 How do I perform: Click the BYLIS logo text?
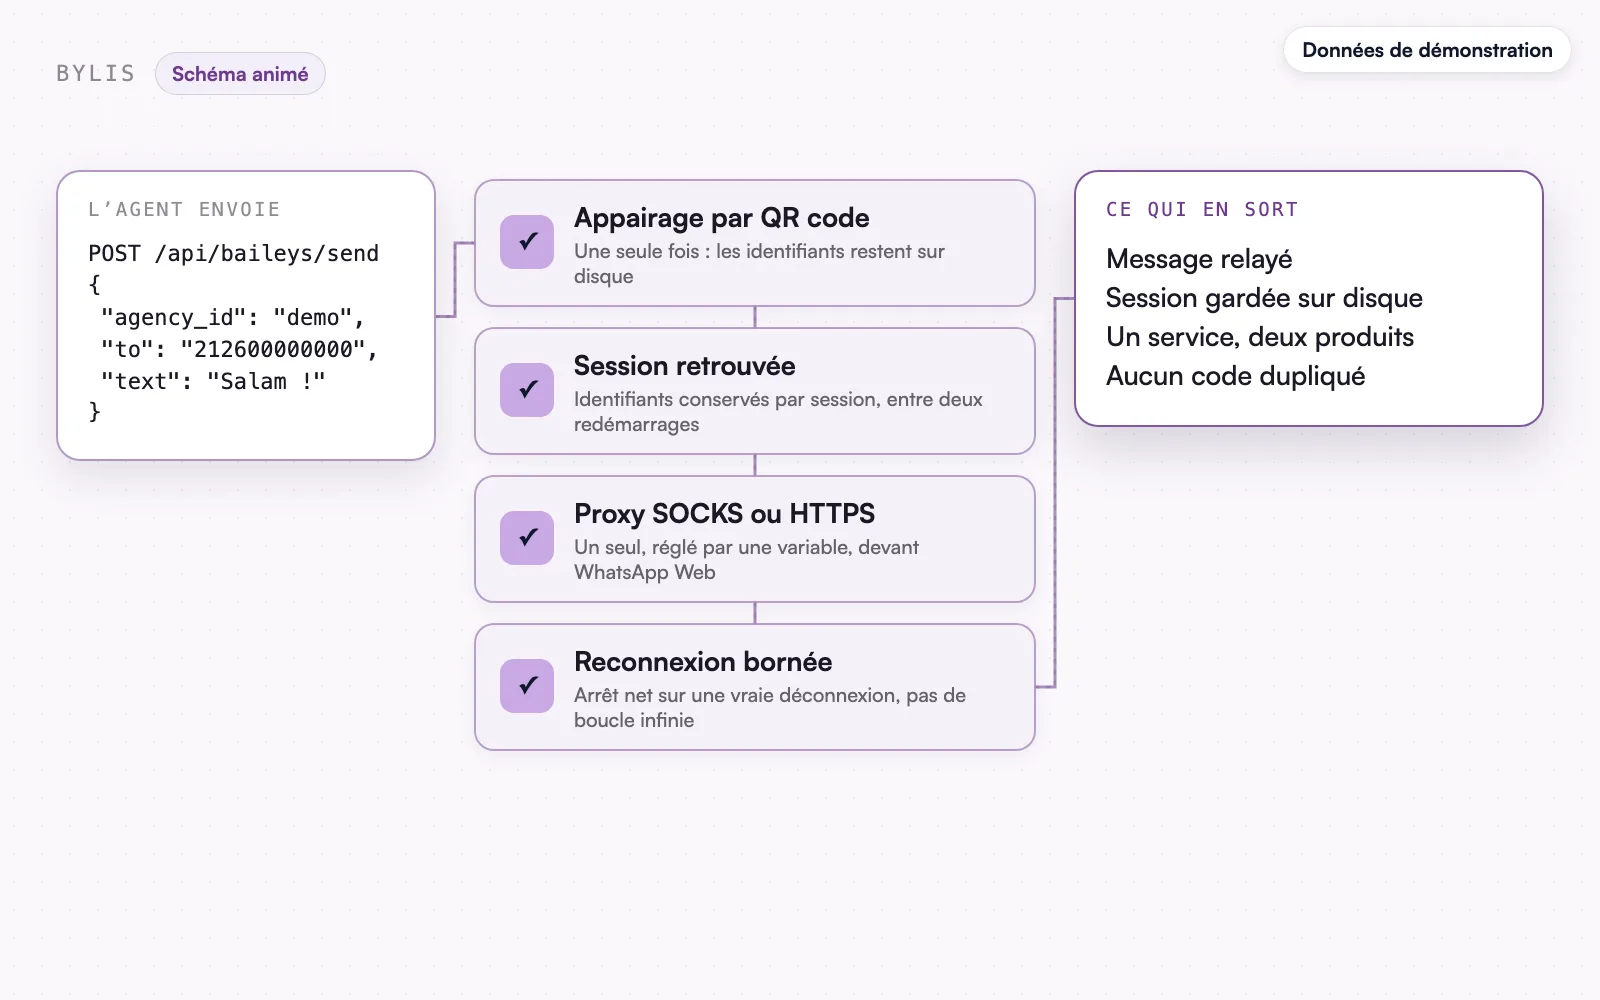pos(96,74)
